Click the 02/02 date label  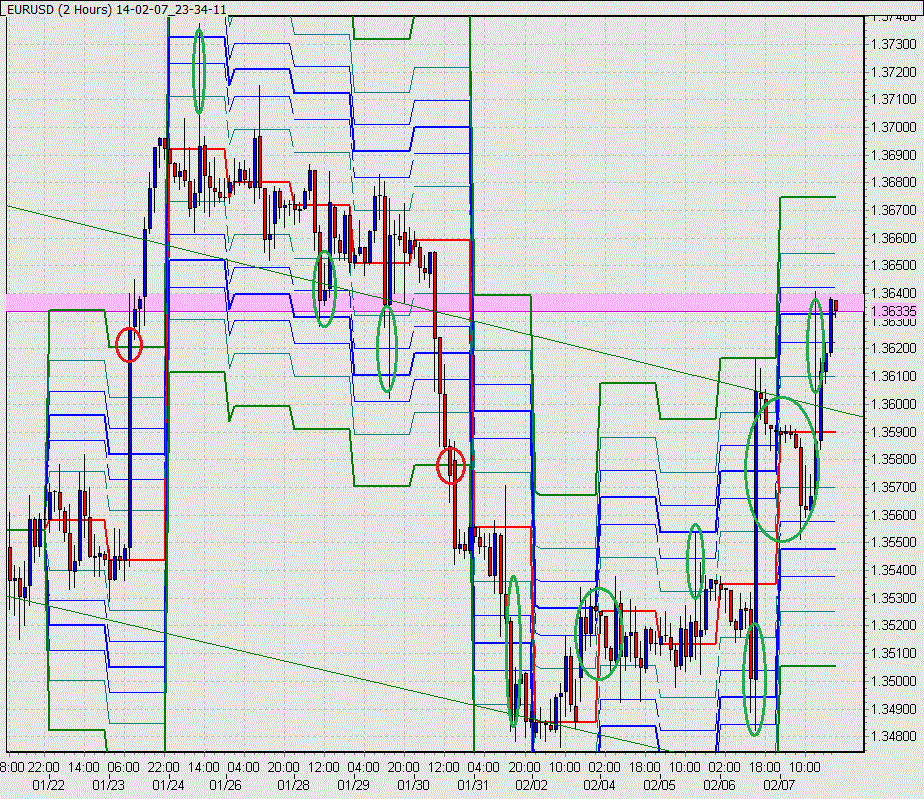click(x=531, y=785)
